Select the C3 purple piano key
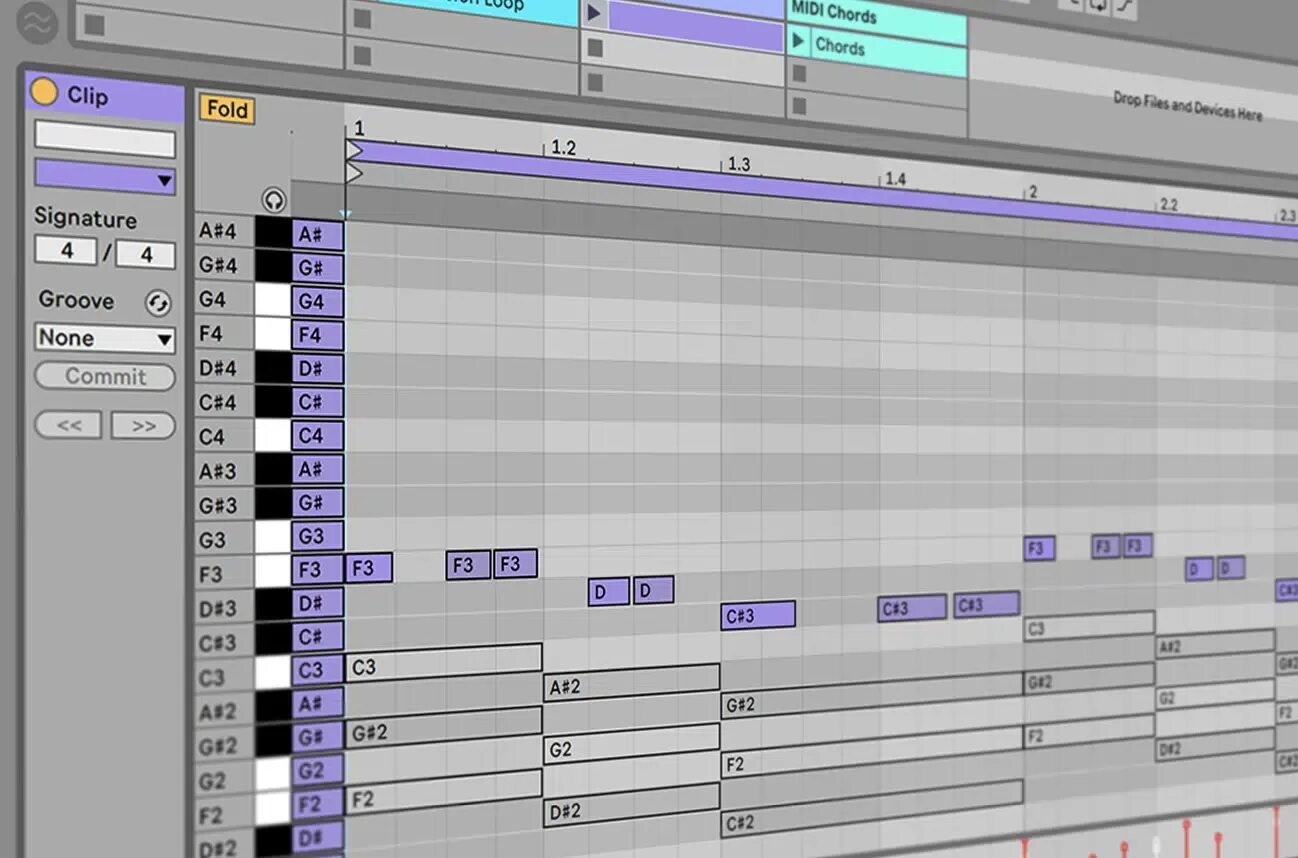The image size is (1298, 858). [x=318, y=670]
